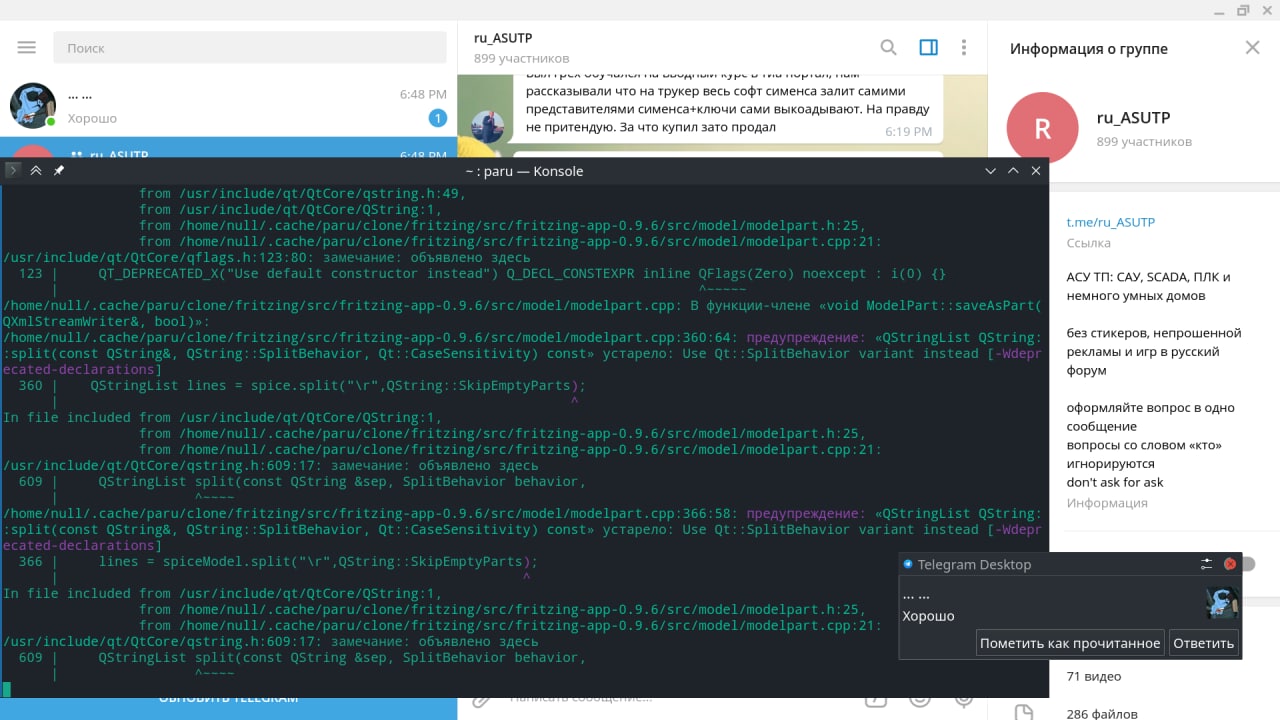Maximize Konsole window with up chevron
The width and height of the screenshot is (1280, 720).
[x=1013, y=171]
